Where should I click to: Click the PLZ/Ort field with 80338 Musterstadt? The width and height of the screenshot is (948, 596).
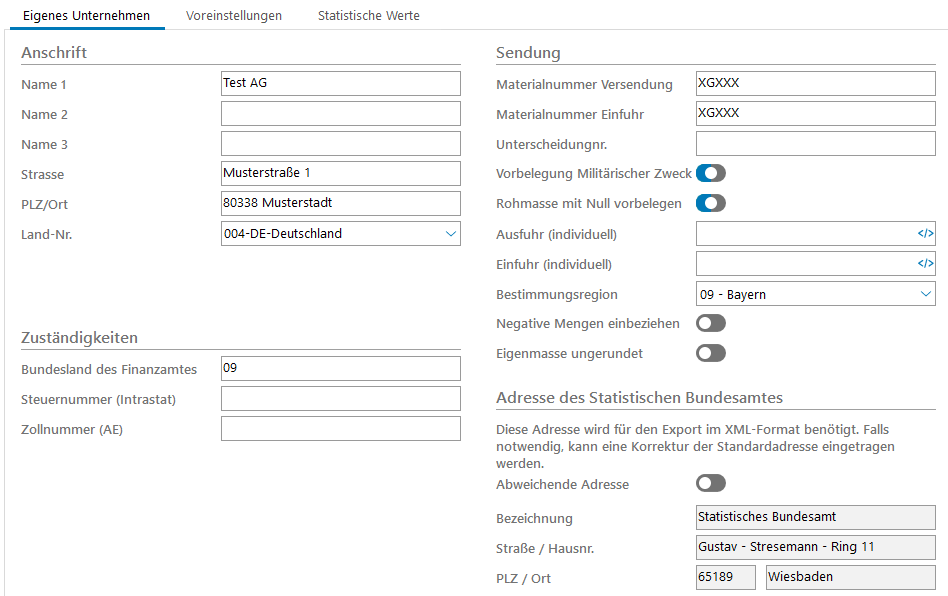[x=340, y=204]
